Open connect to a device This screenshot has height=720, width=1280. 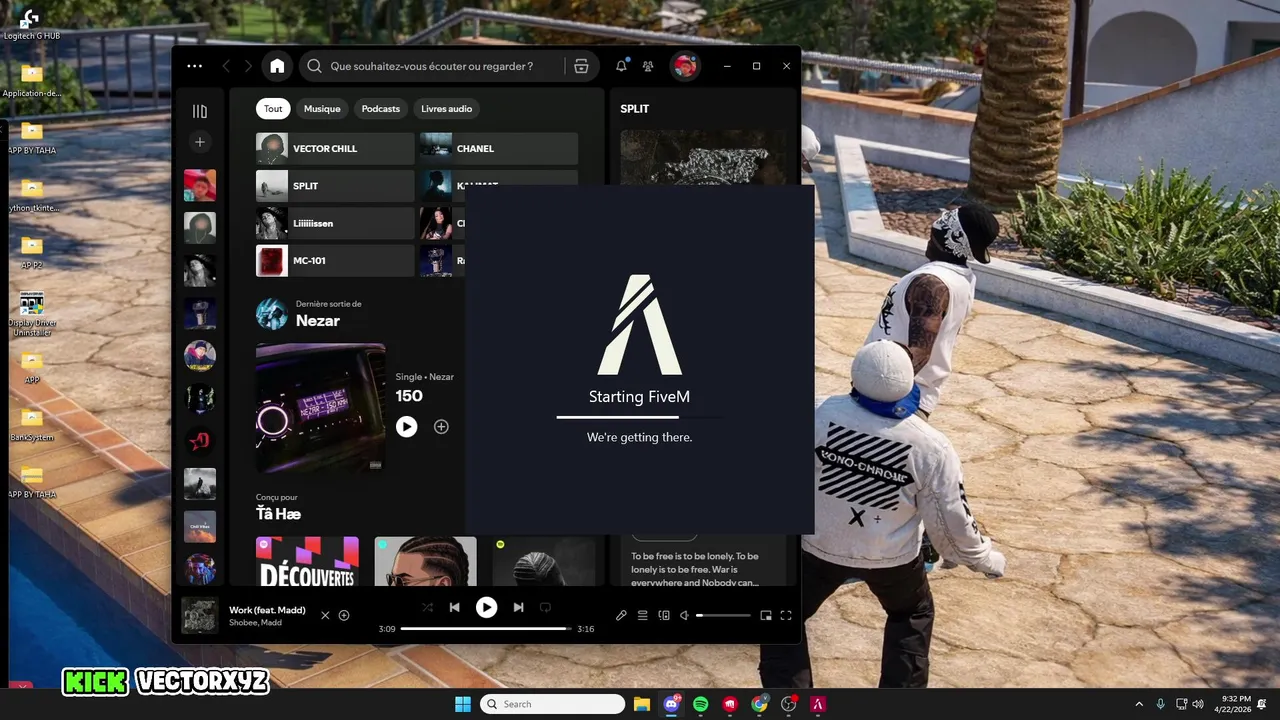point(664,616)
